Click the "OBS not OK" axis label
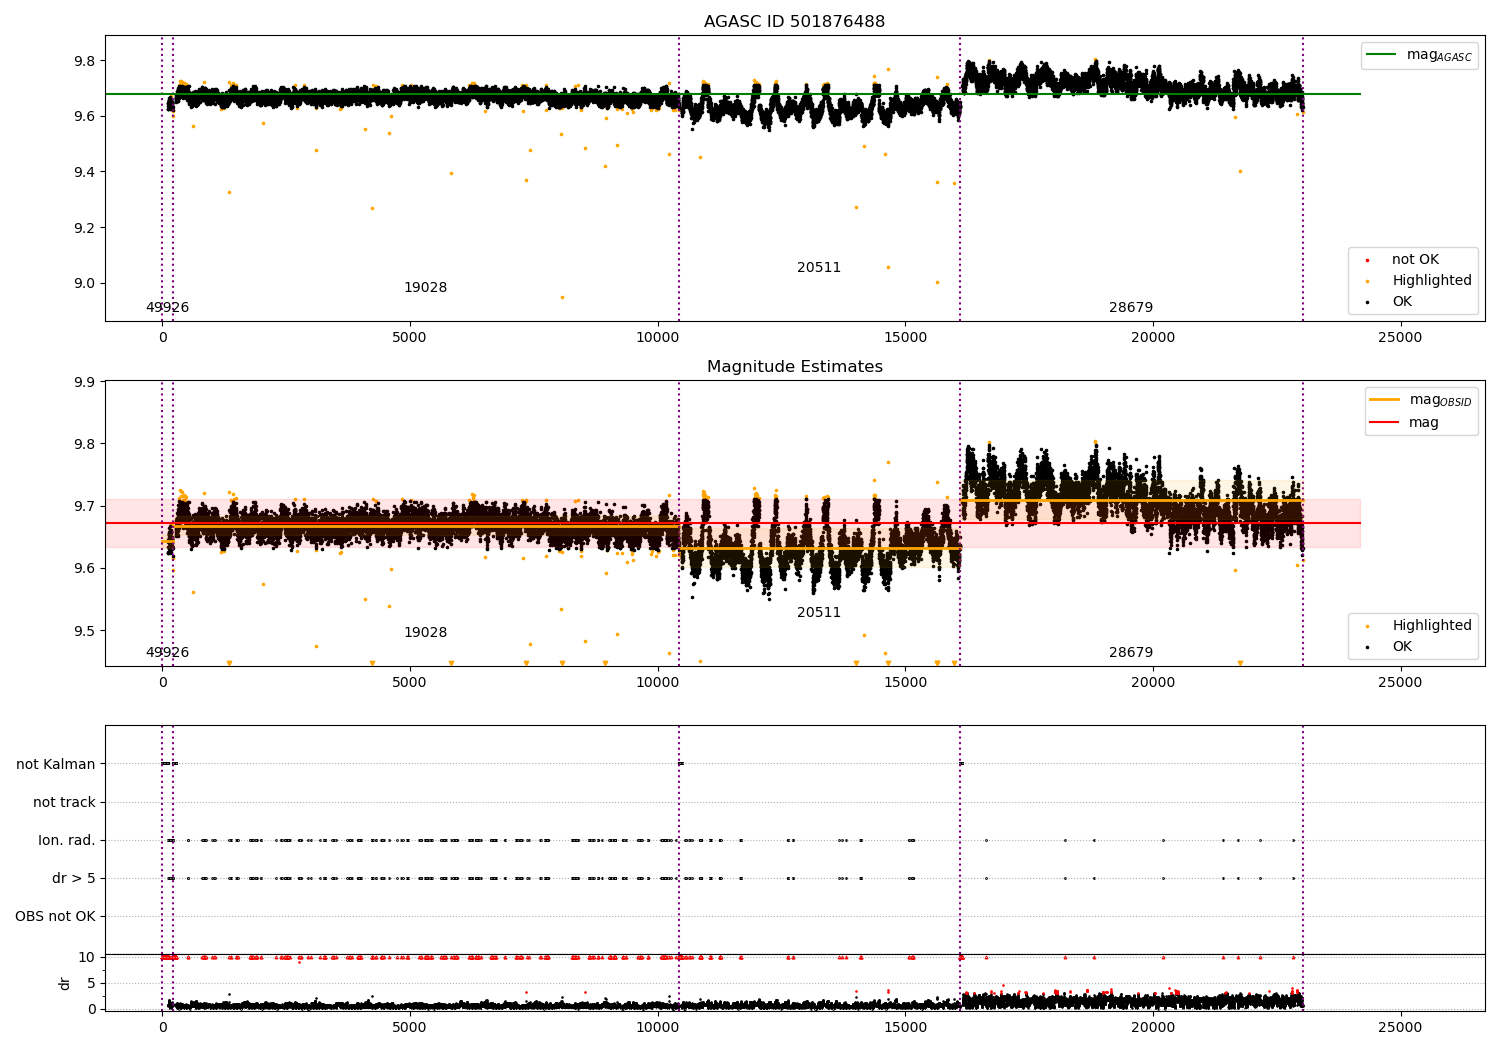 (55, 917)
